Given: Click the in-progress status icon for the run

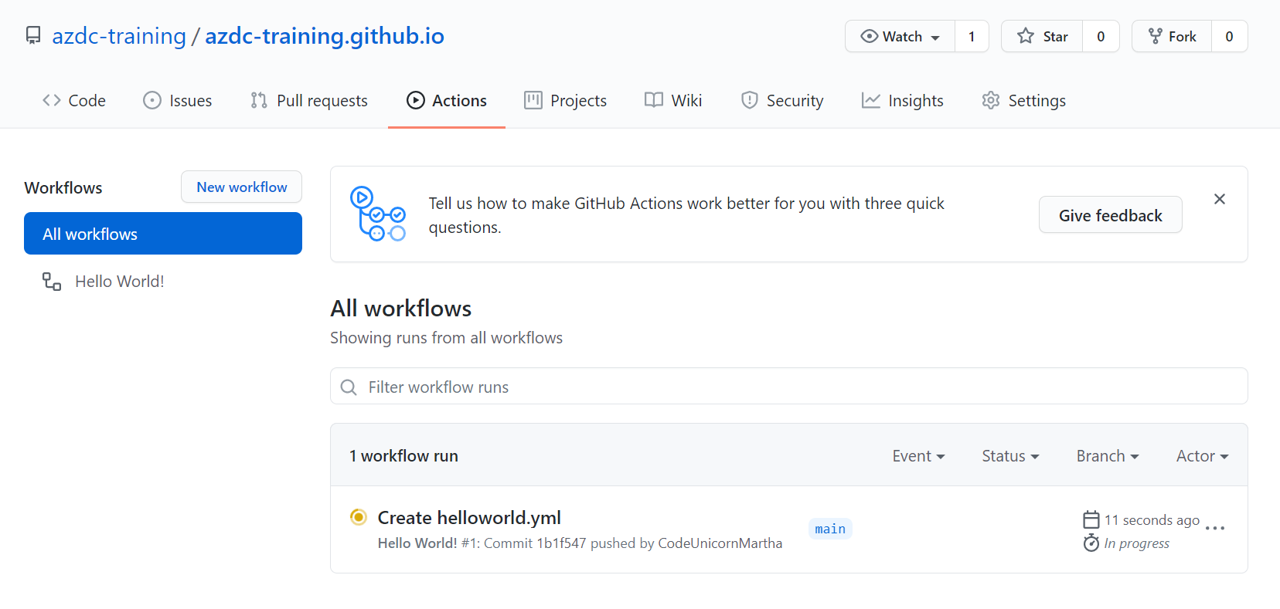Looking at the screenshot, I should pyautogui.click(x=358, y=517).
